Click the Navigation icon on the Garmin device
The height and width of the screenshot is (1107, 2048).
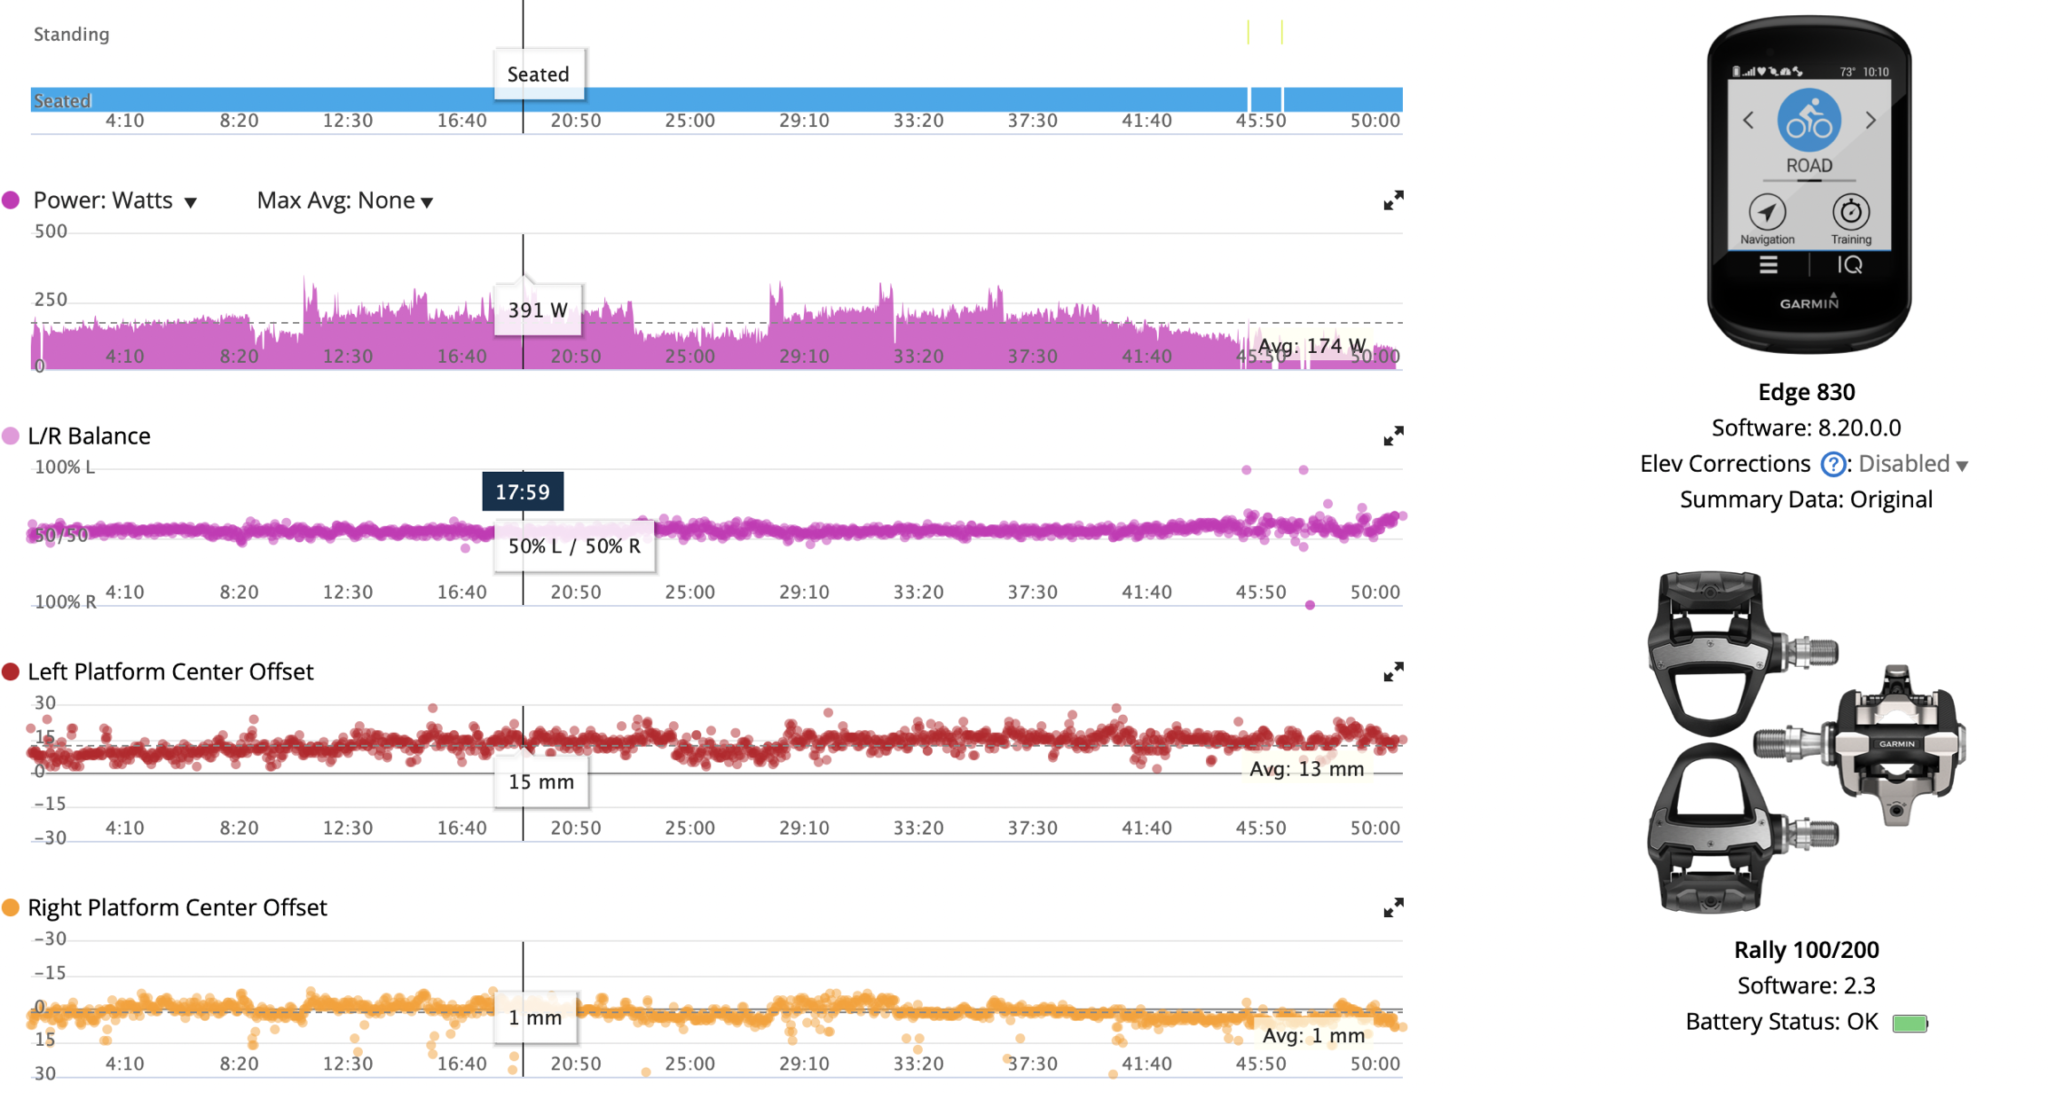1767,213
